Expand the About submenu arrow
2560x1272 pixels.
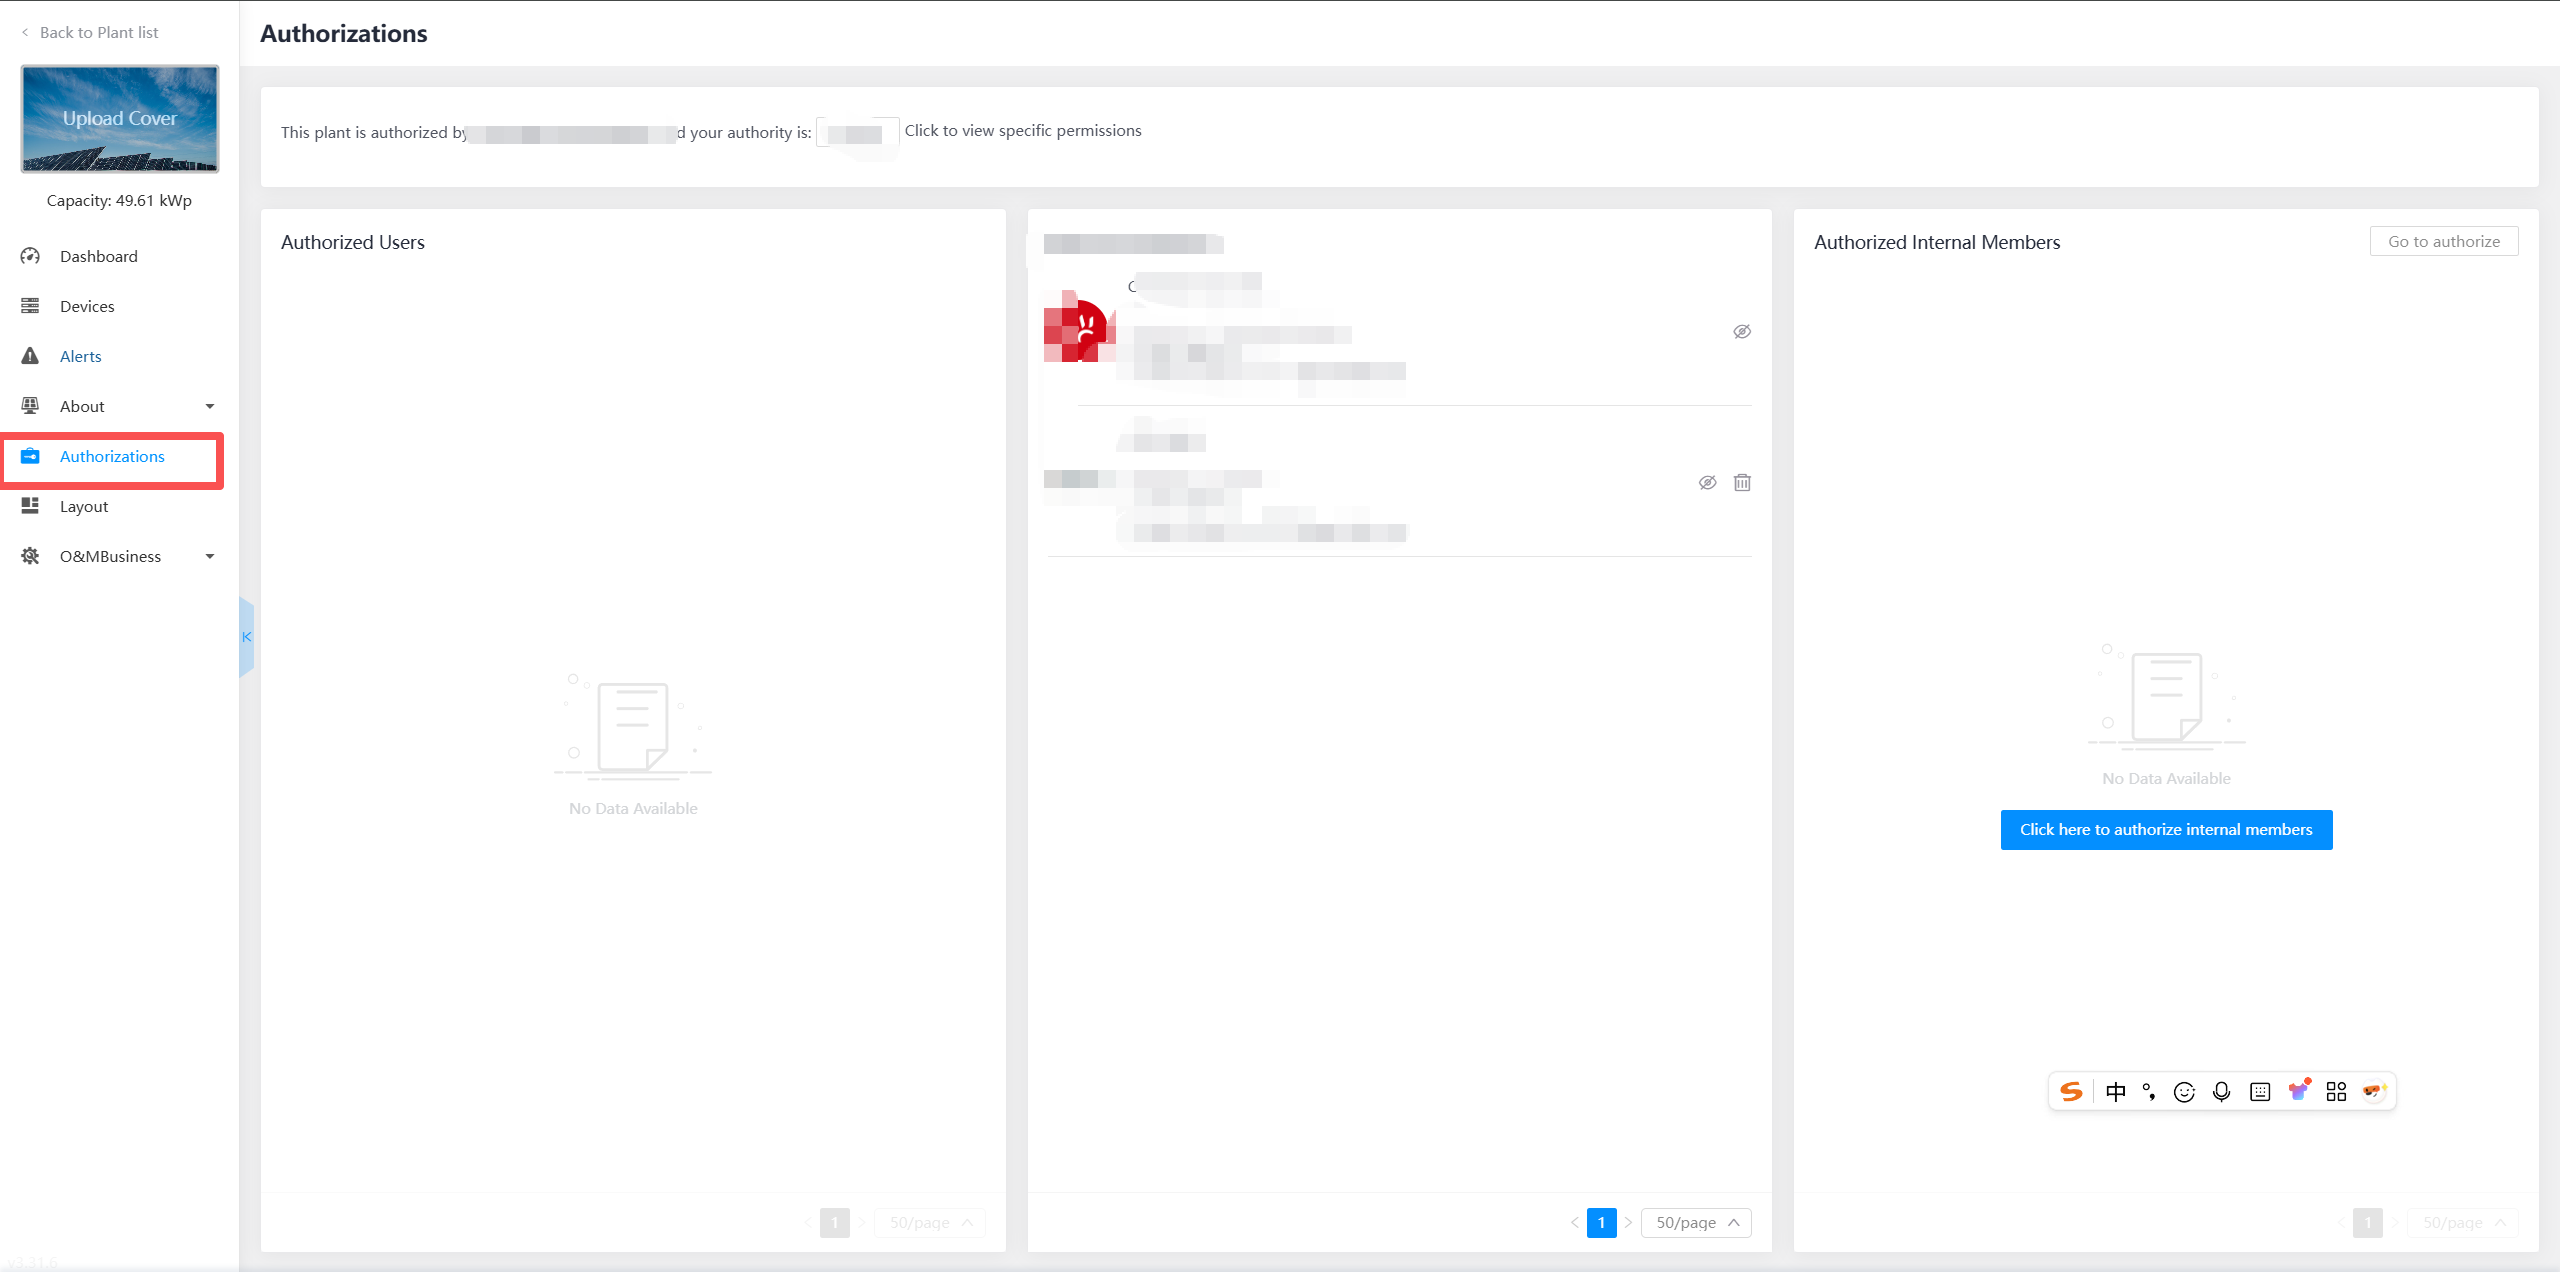pos(210,406)
